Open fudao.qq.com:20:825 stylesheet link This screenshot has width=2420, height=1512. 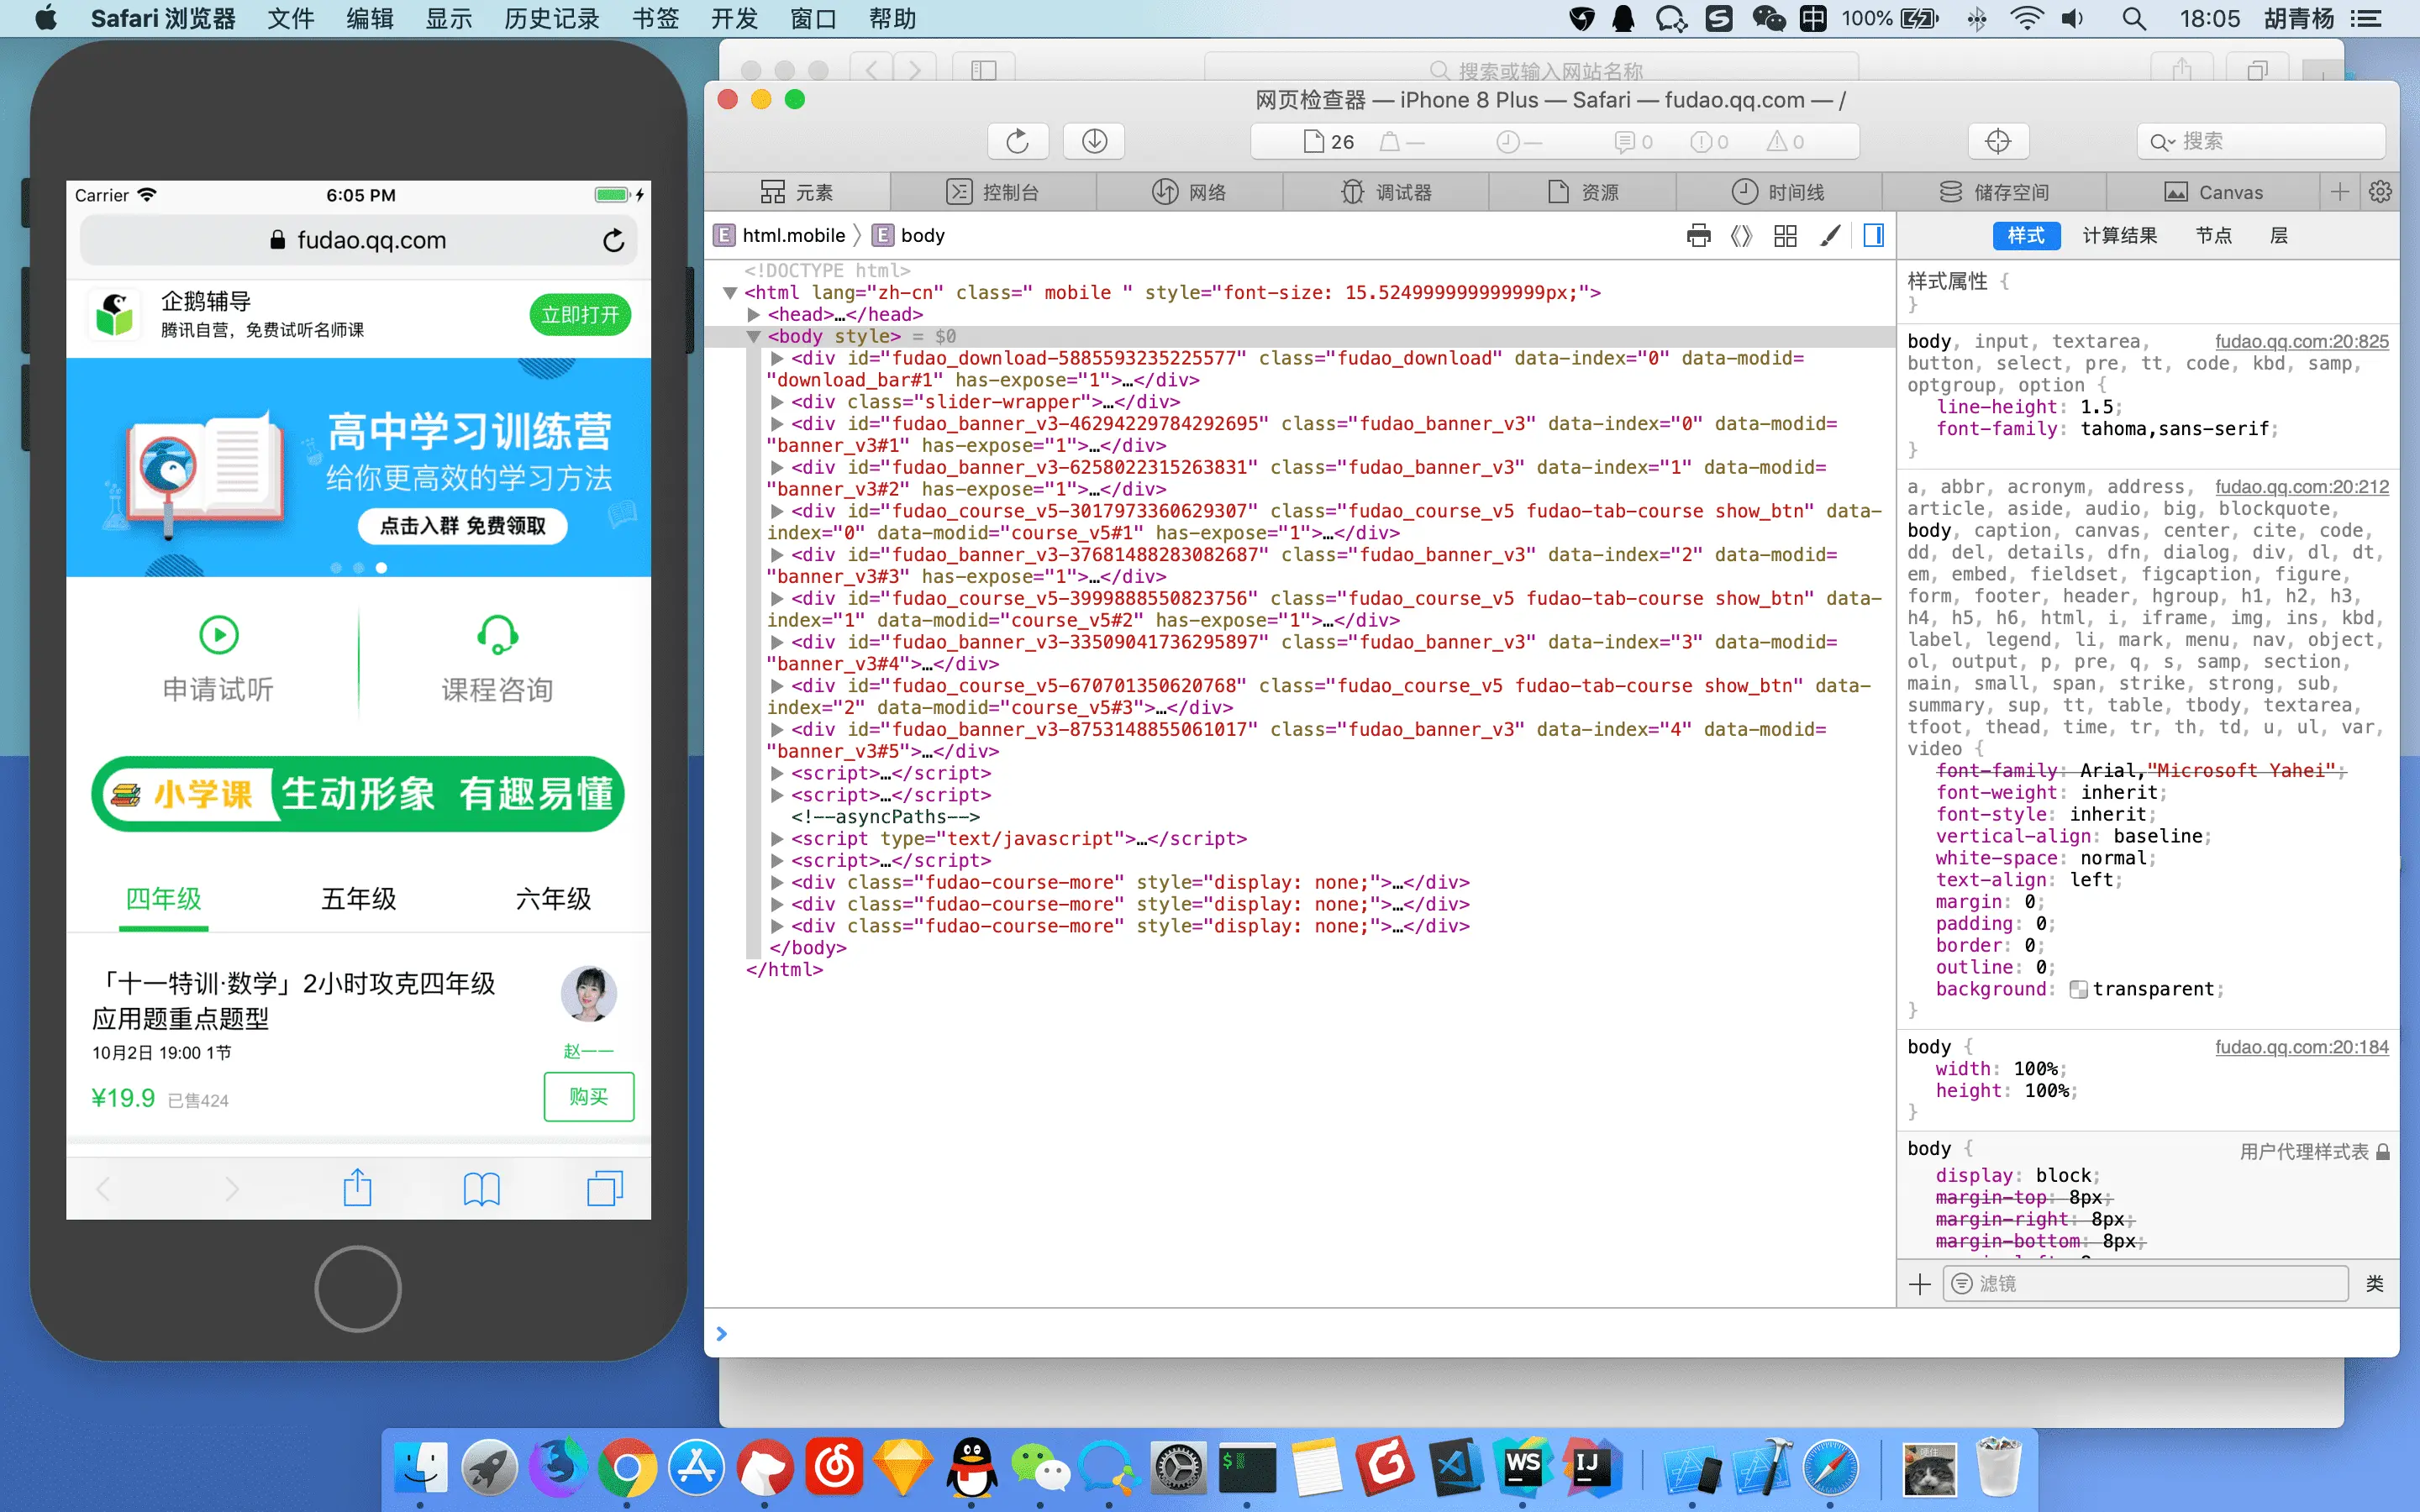pos(2301,341)
